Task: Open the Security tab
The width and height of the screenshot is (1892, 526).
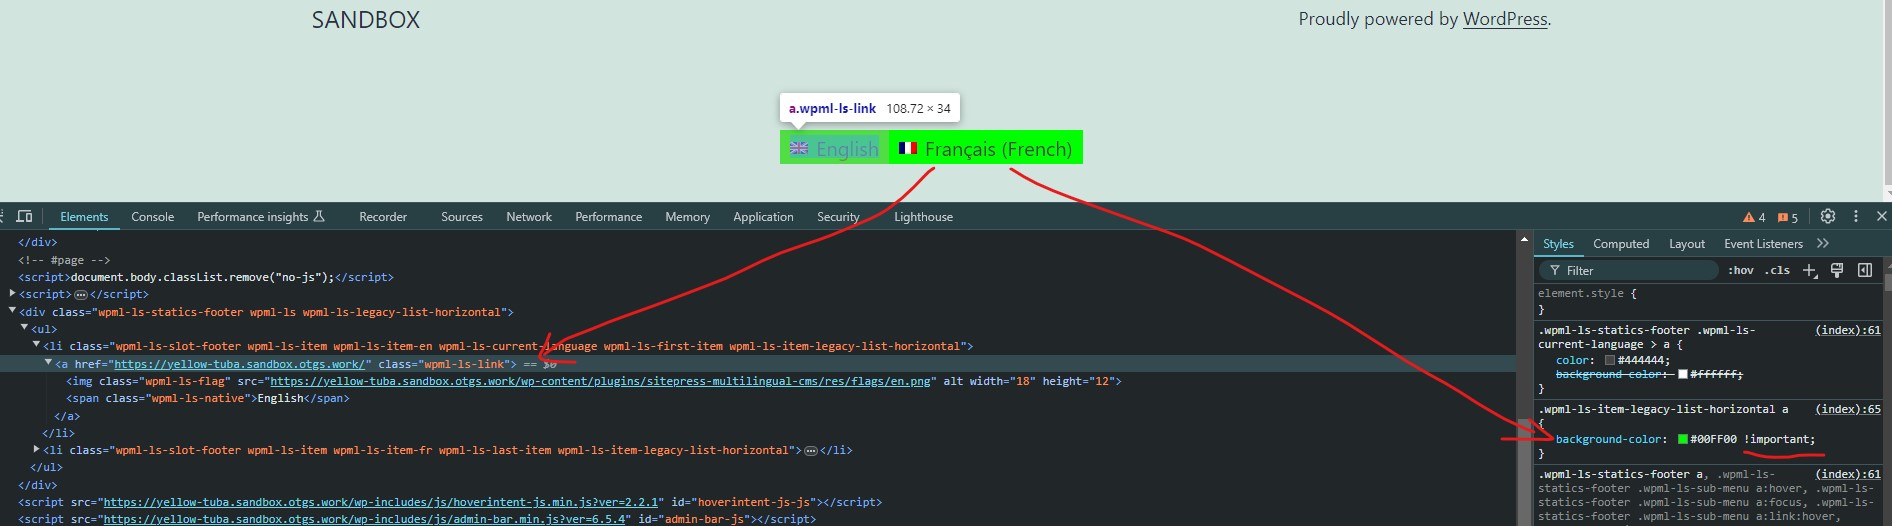Action: pos(838,217)
